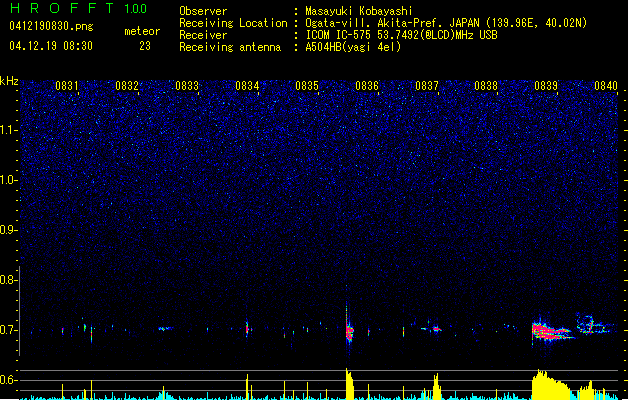The height and width of the screenshot is (400, 629).
Task: Click the 0836 time marker
Action: tap(367, 86)
